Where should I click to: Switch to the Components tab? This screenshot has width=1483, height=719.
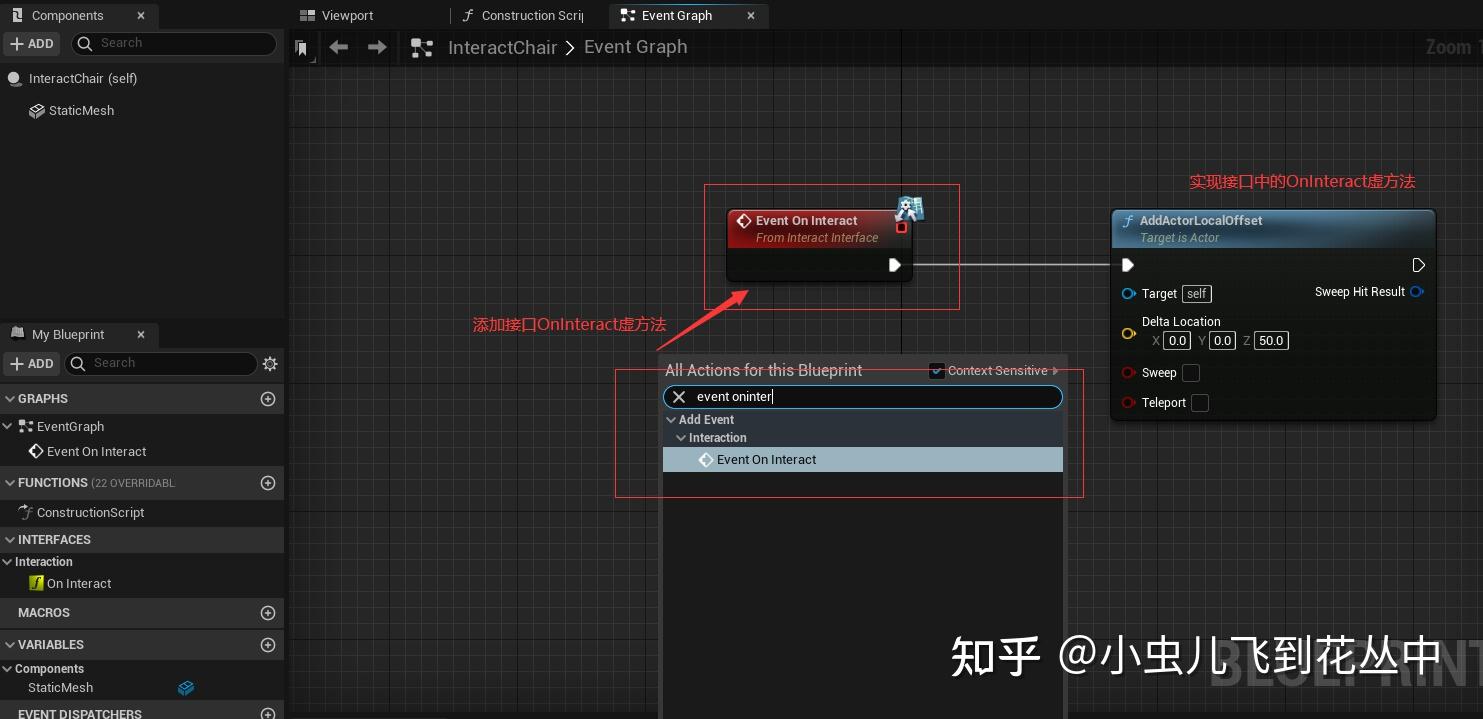click(67, 15)
